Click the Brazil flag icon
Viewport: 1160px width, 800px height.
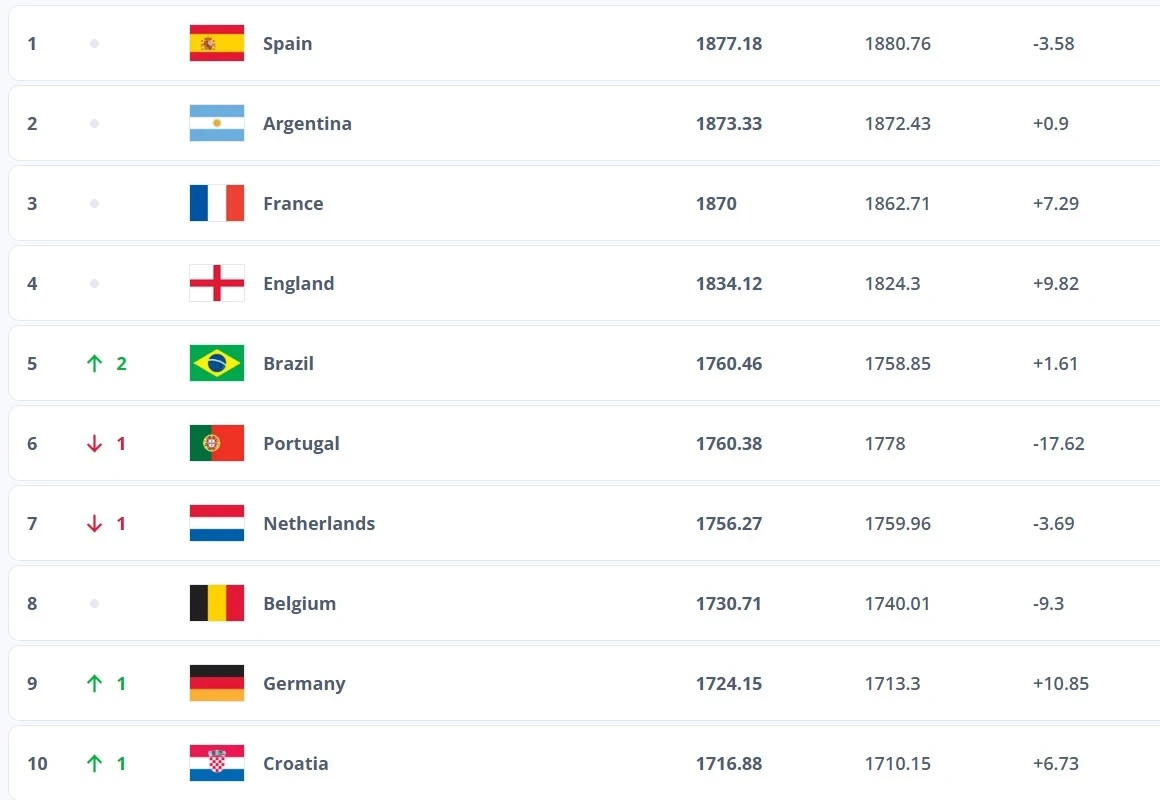[217, 363]
